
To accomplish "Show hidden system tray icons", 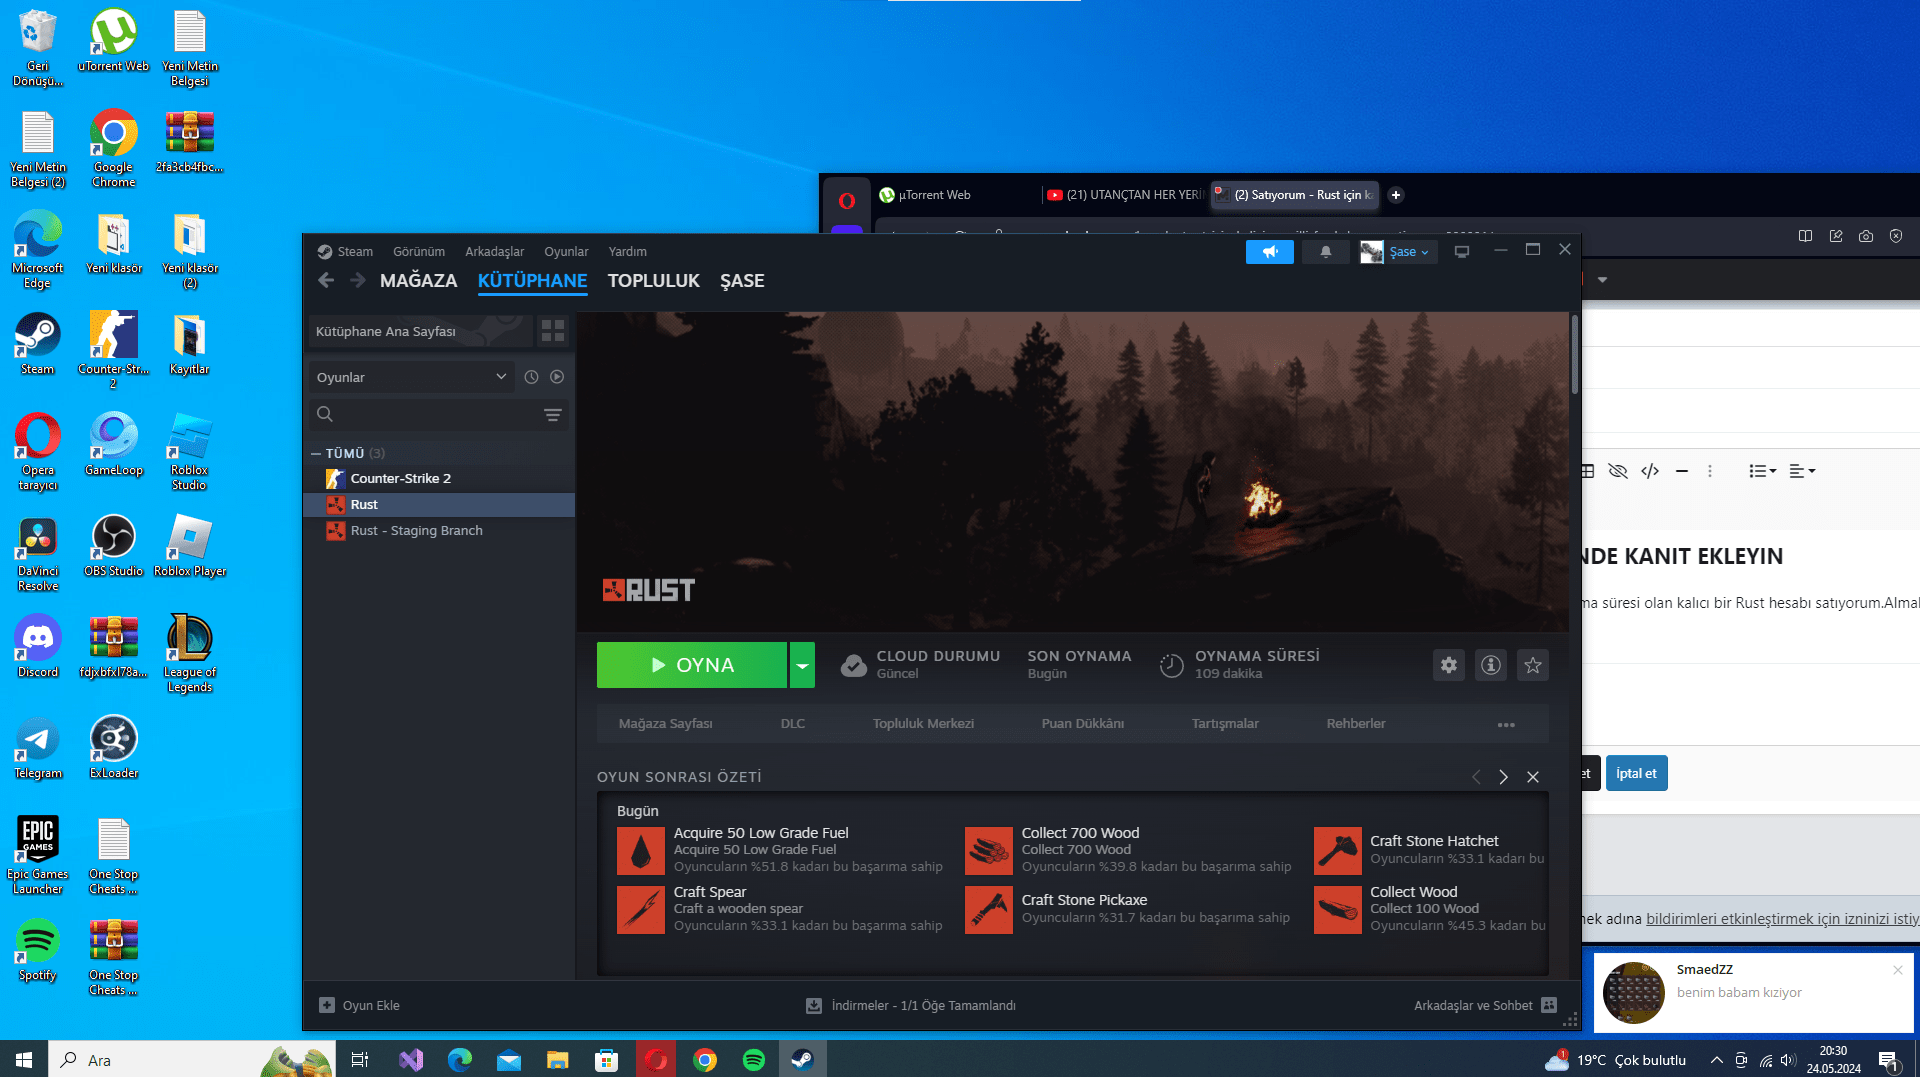I will click(1716, 1060).
